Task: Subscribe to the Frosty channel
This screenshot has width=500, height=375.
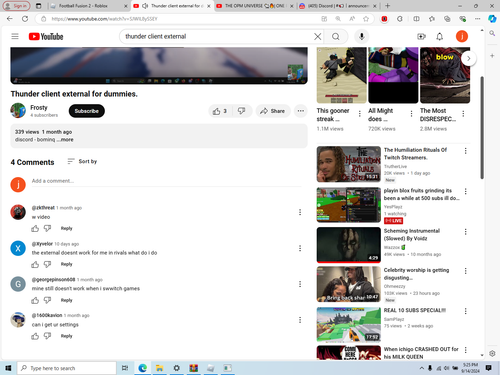Action: (87, 111)
